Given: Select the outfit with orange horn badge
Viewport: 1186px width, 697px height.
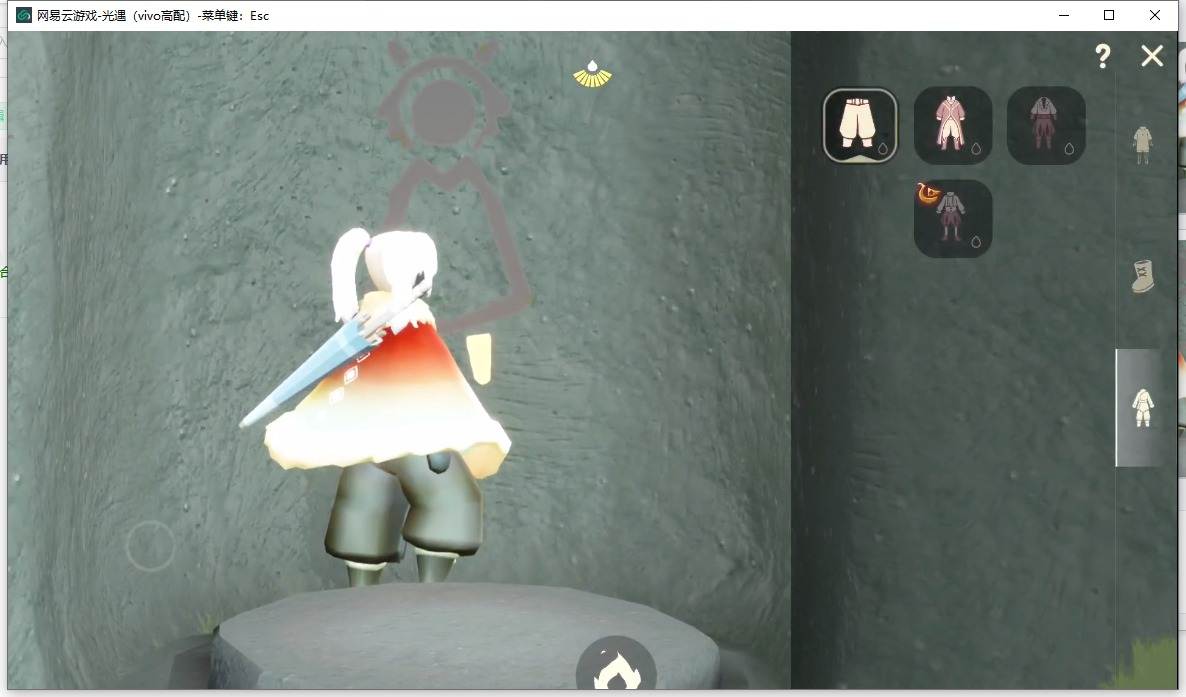Looking at the screenshot, I should coord(953,219).
